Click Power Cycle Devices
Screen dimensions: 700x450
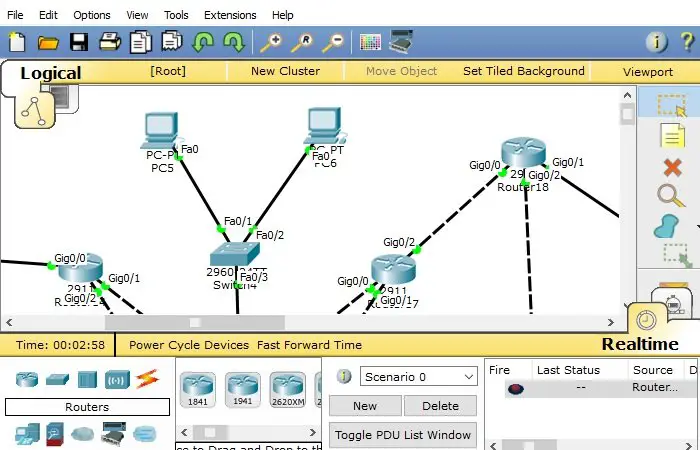[189, 345]
